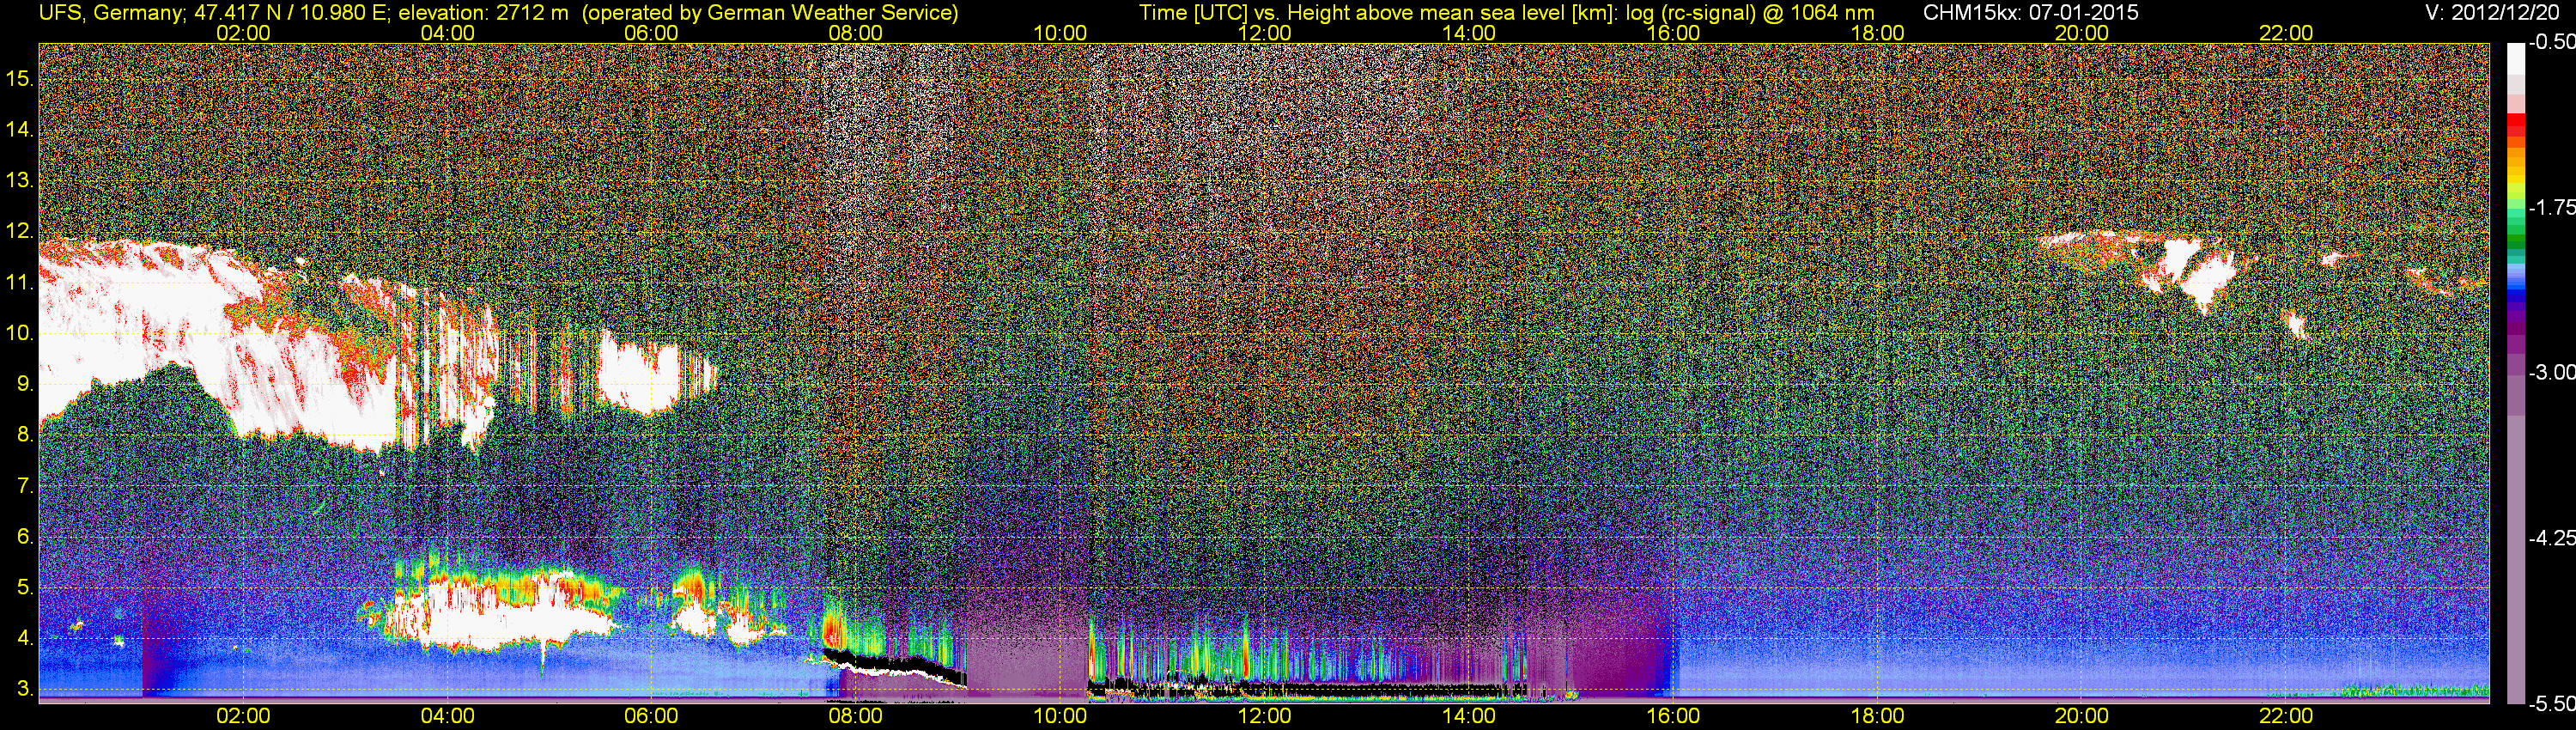Click the 9. height axis label
Screen dimensions: 2576x730
[25, 384]
